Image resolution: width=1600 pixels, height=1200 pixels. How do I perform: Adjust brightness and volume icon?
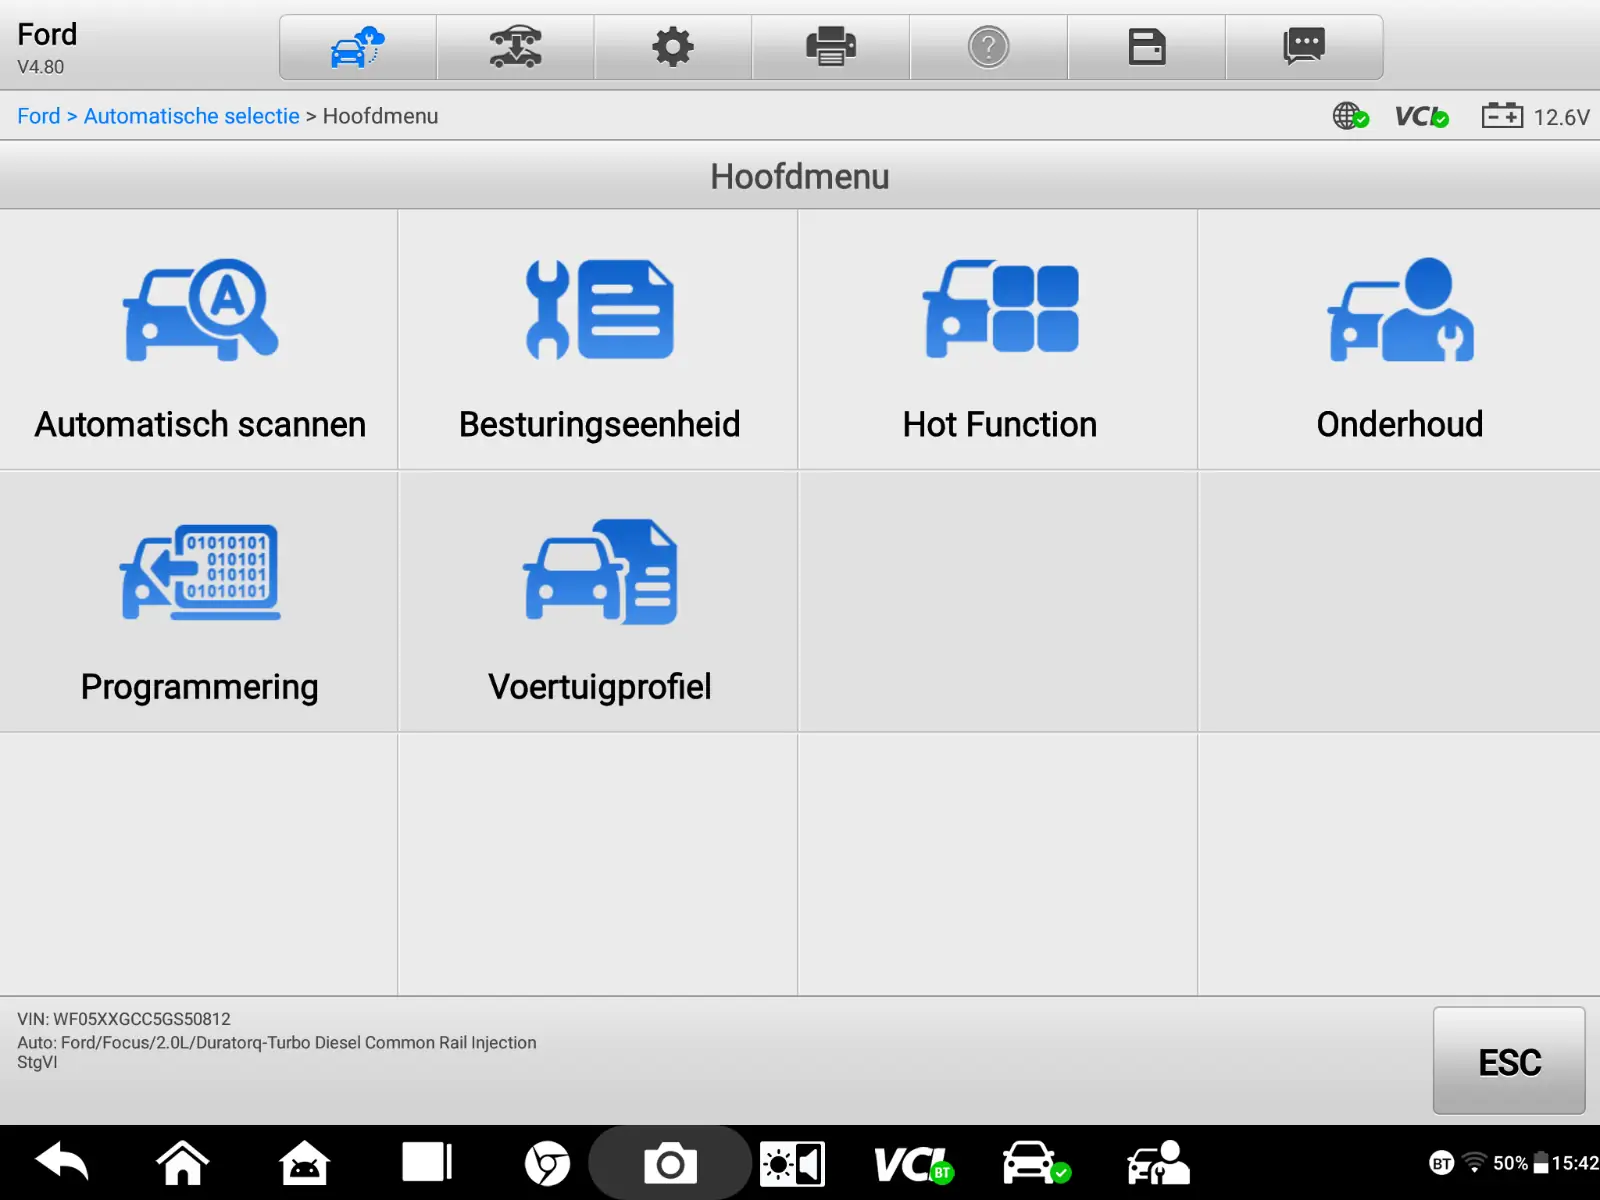click(x=792, y=1164)
